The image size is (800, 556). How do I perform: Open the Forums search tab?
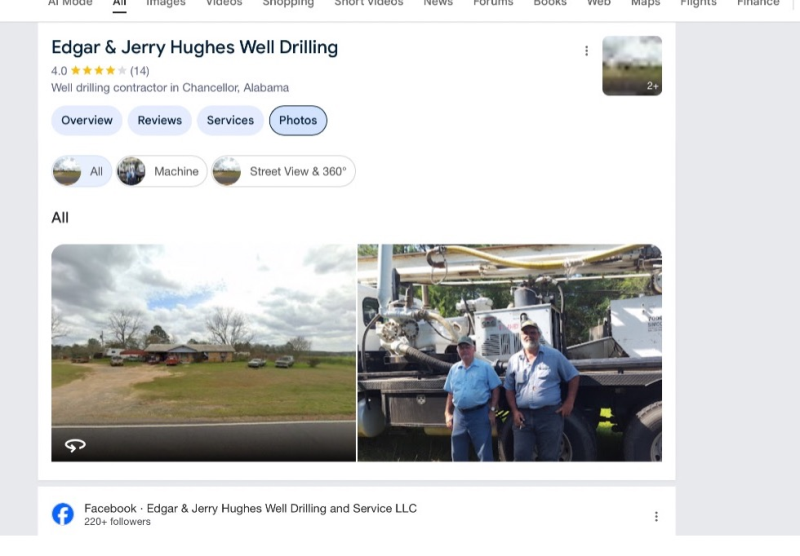[493, 3]
